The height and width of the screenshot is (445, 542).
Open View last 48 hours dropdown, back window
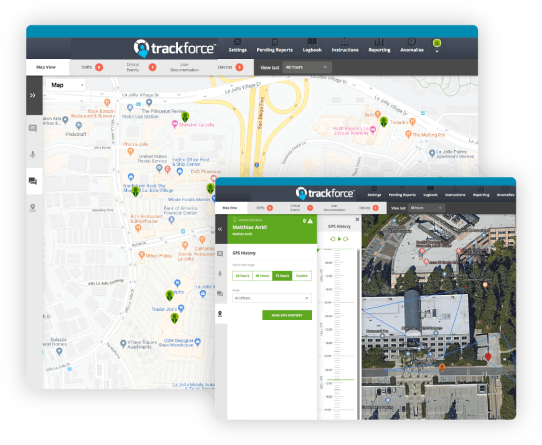[x=307, y=67]
